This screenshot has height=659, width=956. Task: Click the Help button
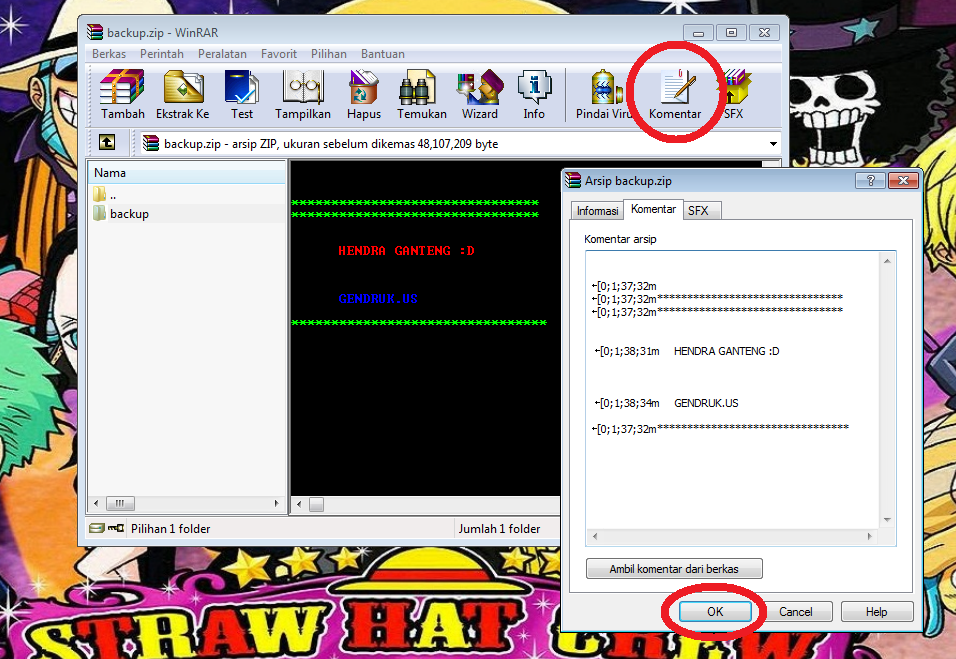[877, 611]
